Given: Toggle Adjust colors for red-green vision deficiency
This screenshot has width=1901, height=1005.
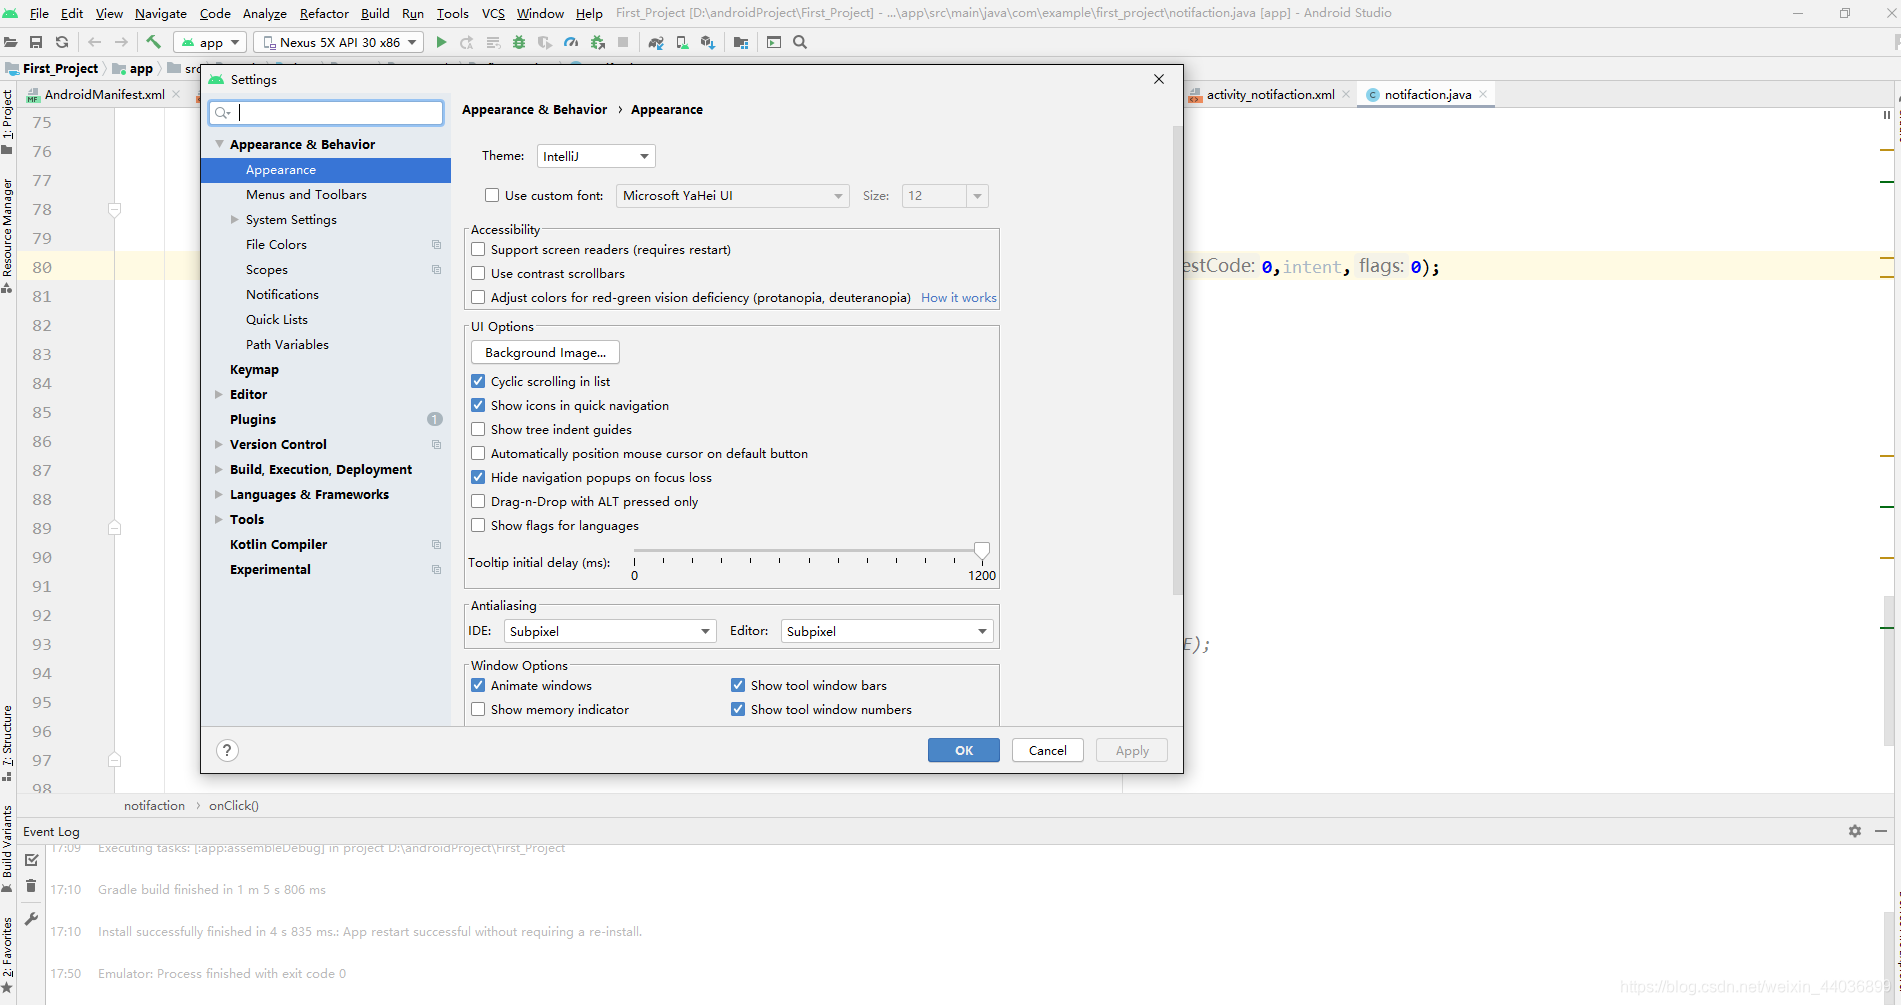Looking at the screenshot, I should pos(478,297).
